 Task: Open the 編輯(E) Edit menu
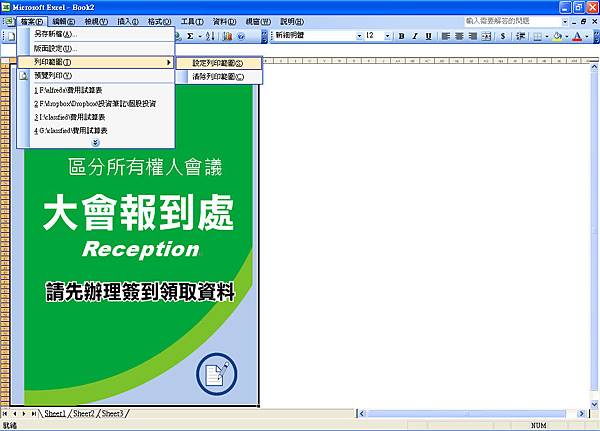coord(64,22)
